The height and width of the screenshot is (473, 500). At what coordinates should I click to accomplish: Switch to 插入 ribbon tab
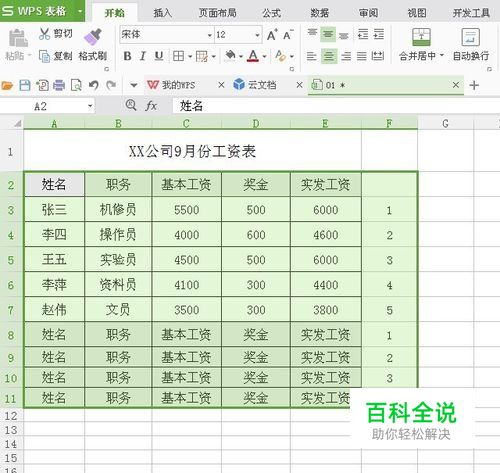162,13
